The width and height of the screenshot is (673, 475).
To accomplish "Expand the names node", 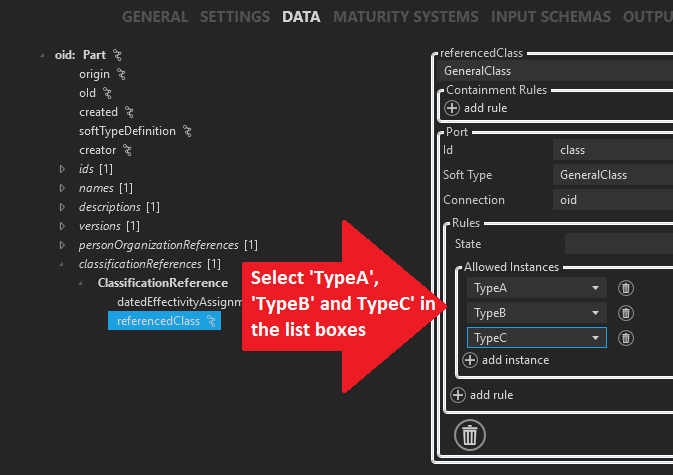I will pyautogui.click(x=62, y=188).
